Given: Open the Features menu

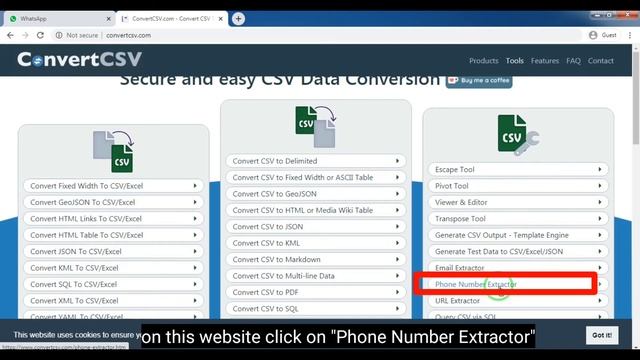Looking at the screenshot, I should click(x=545, y=61).
